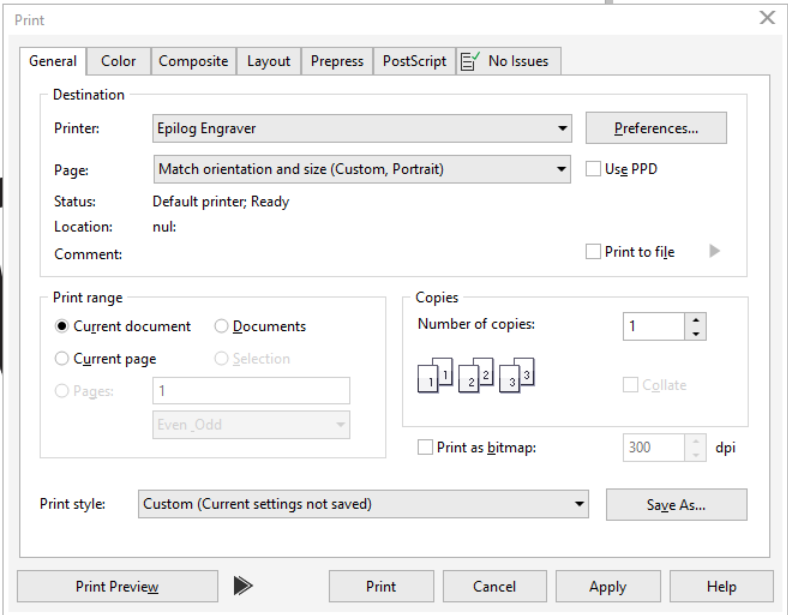Click the Preferences button
This screenshot has width=788, height=615.
(x=655, y=128)
